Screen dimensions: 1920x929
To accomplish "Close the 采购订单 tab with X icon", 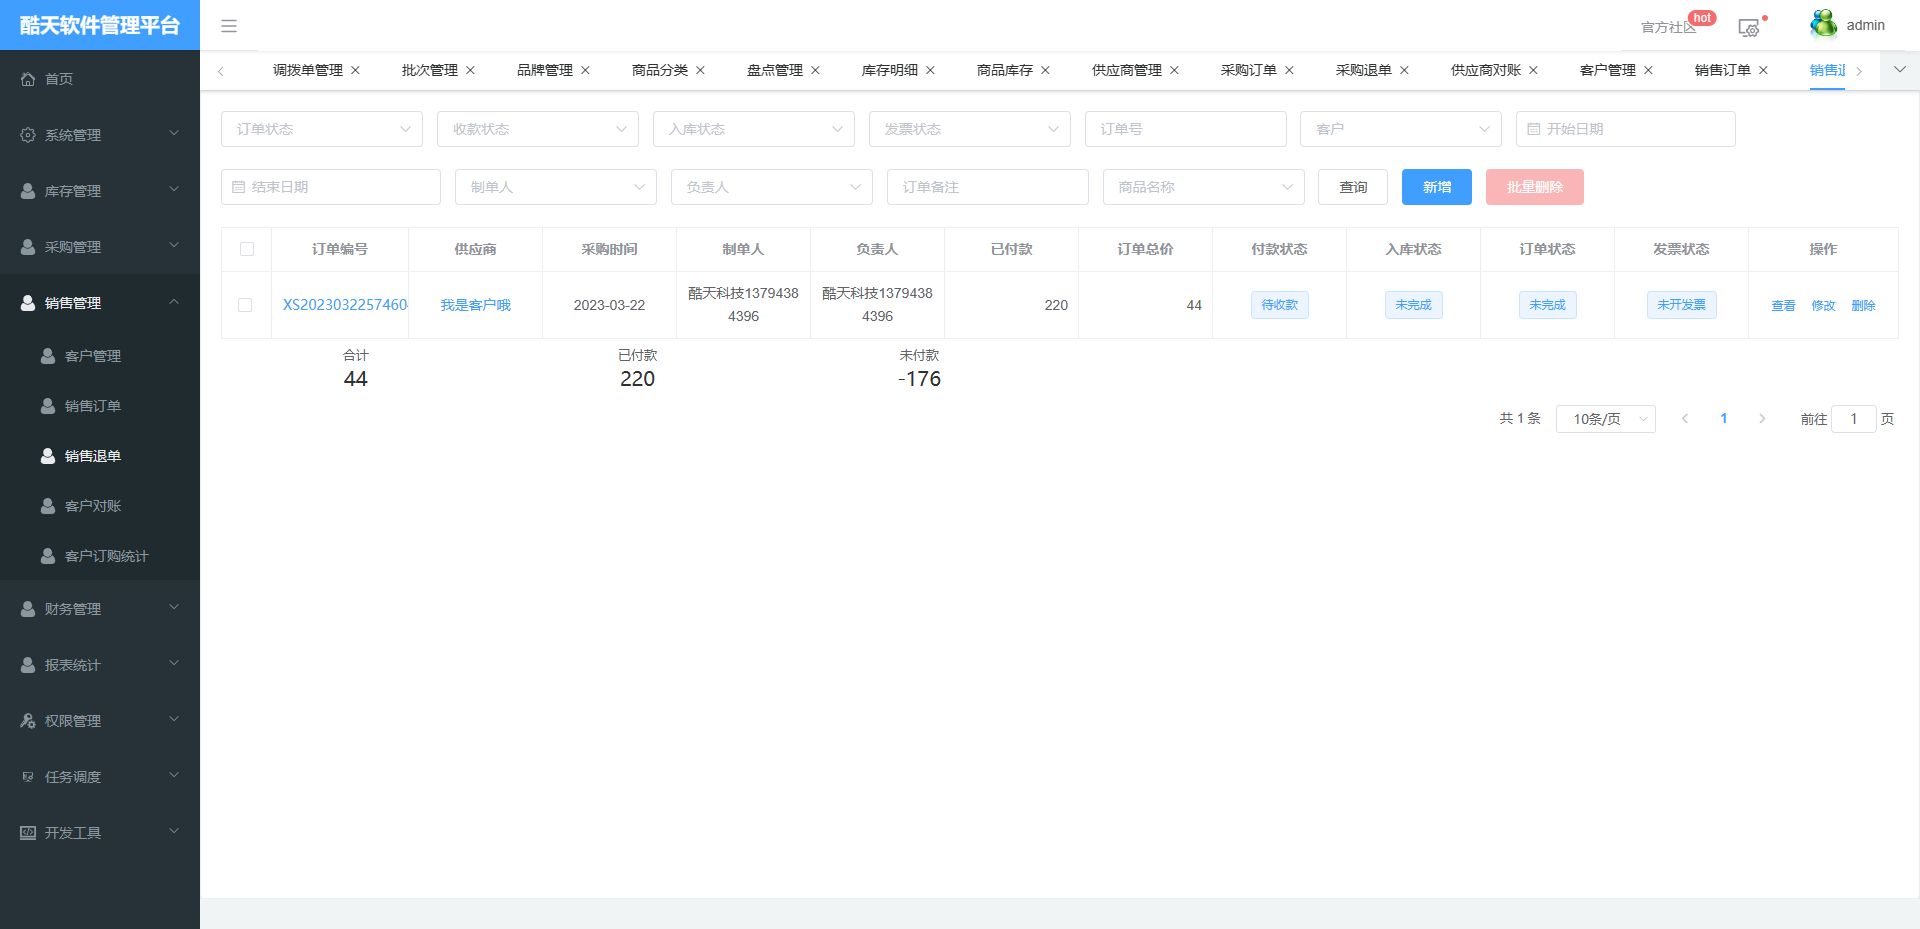I will click(x=1289, y=70).
